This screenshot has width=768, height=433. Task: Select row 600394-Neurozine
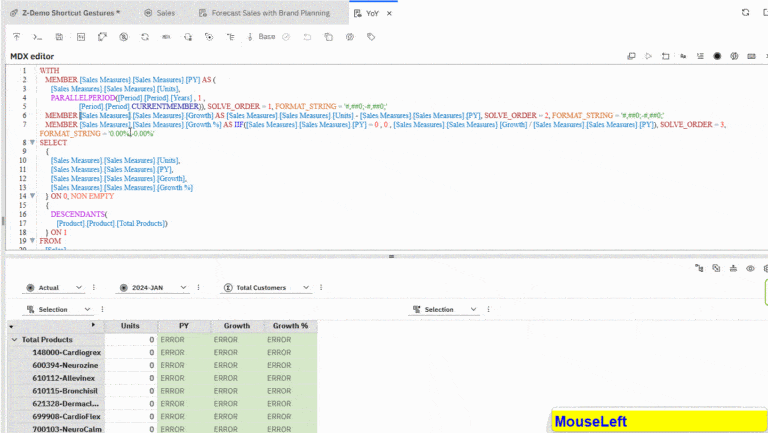pyautogui.click(x=56, y=365)
